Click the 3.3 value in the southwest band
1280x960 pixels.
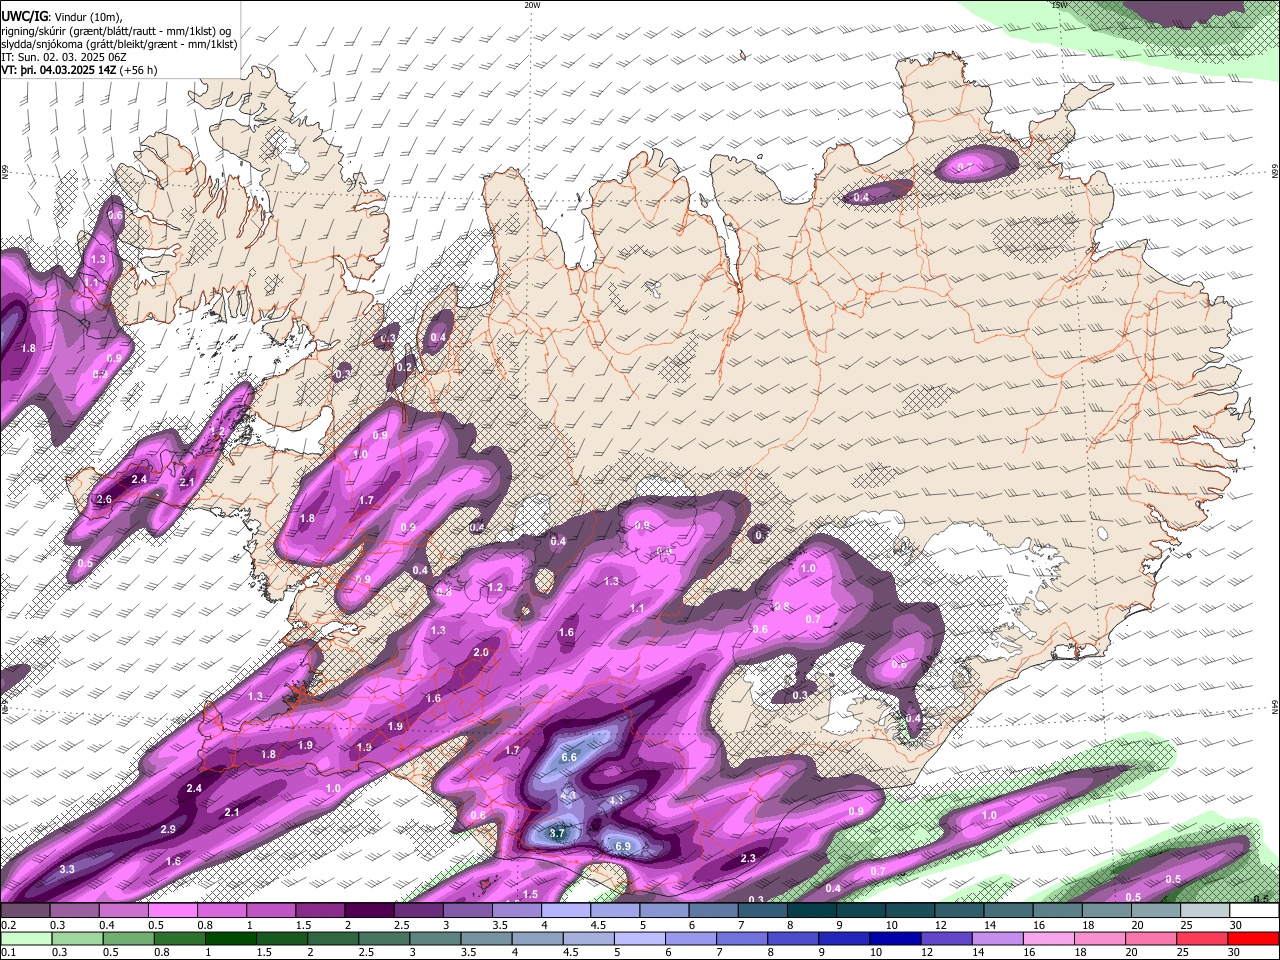(x=67, y=869)
